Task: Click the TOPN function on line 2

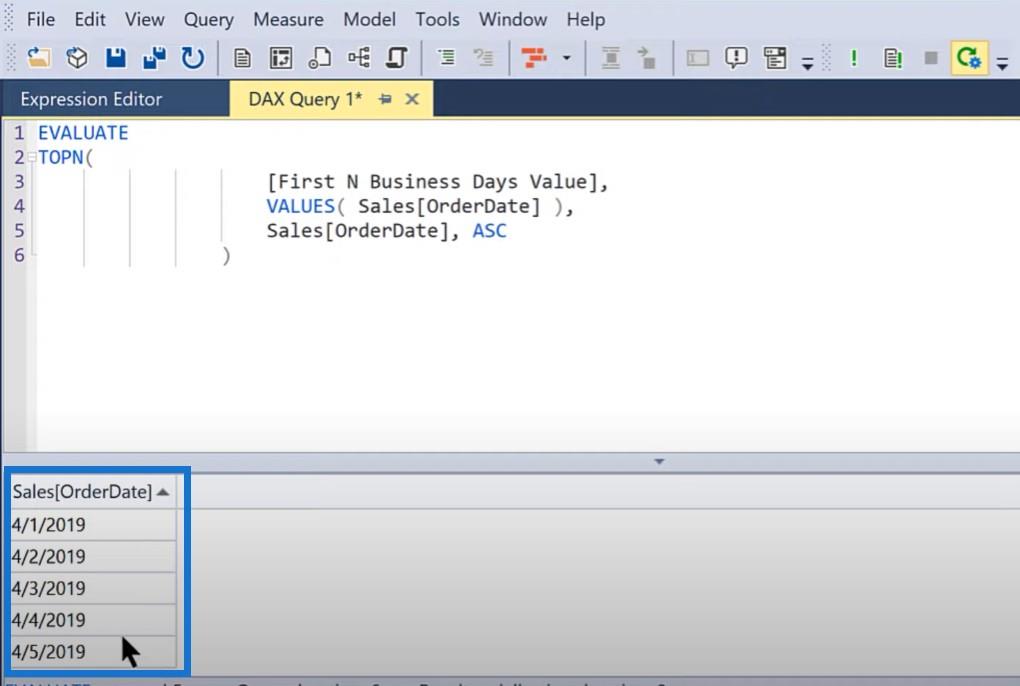Action: pos(60,157)
